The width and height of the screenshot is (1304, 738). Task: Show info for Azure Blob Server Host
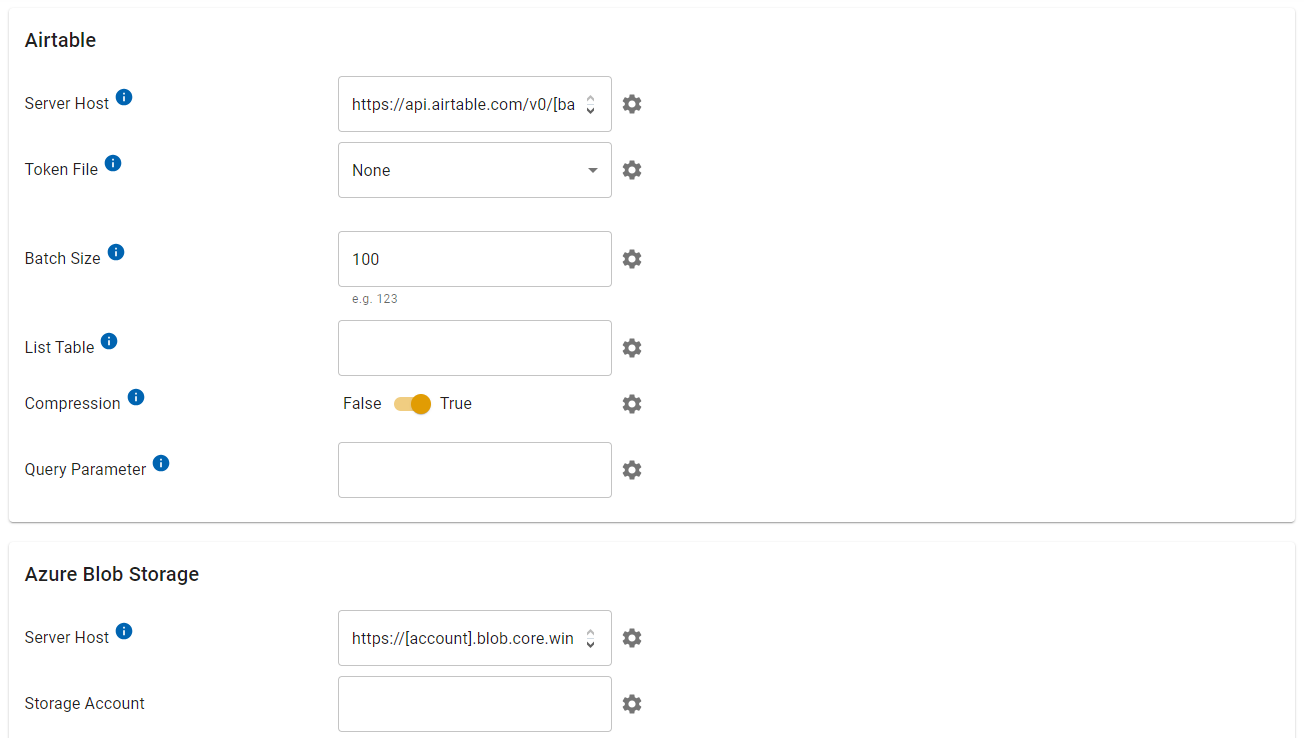coord(124,631)
